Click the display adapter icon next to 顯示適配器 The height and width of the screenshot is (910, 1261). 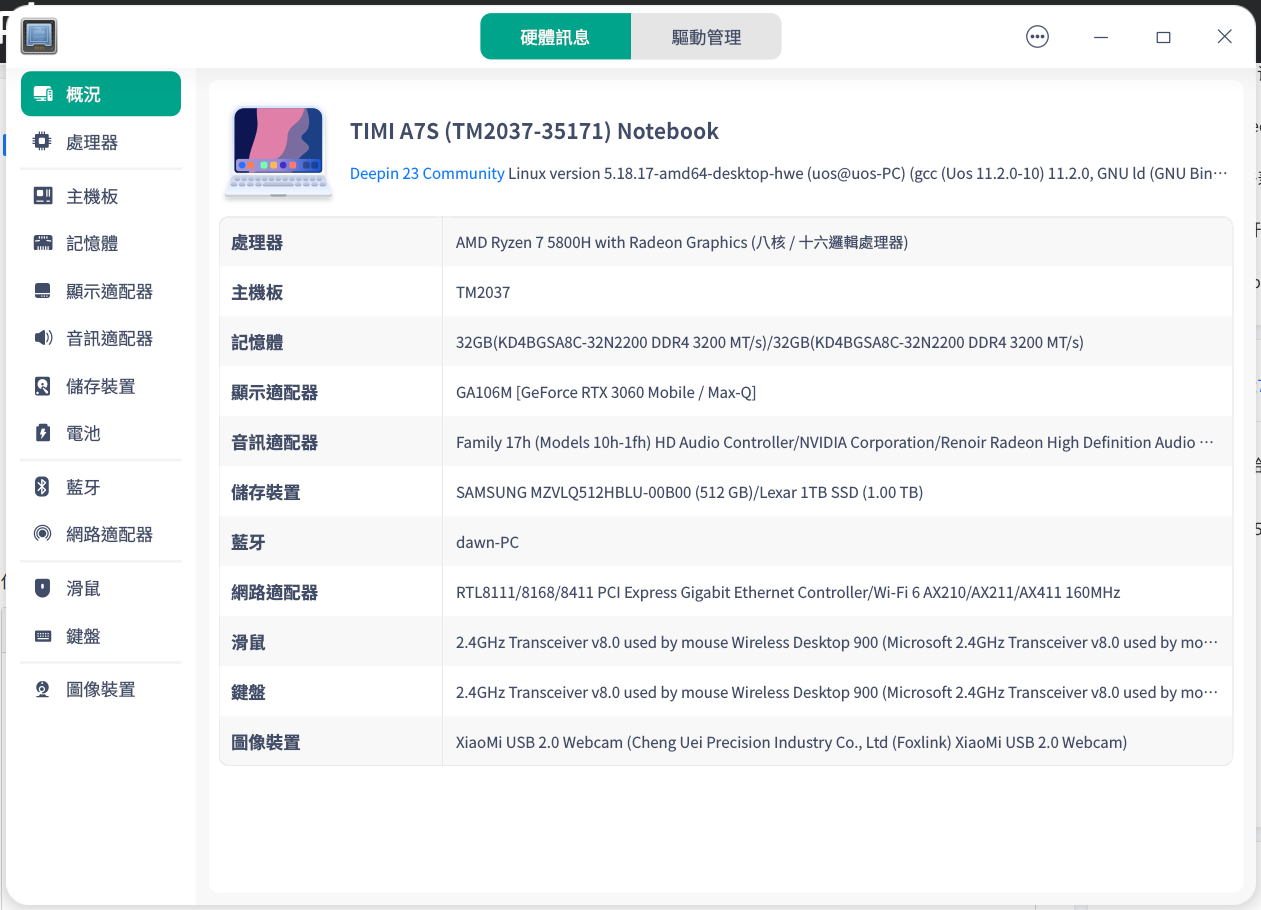tap(42, 291)
